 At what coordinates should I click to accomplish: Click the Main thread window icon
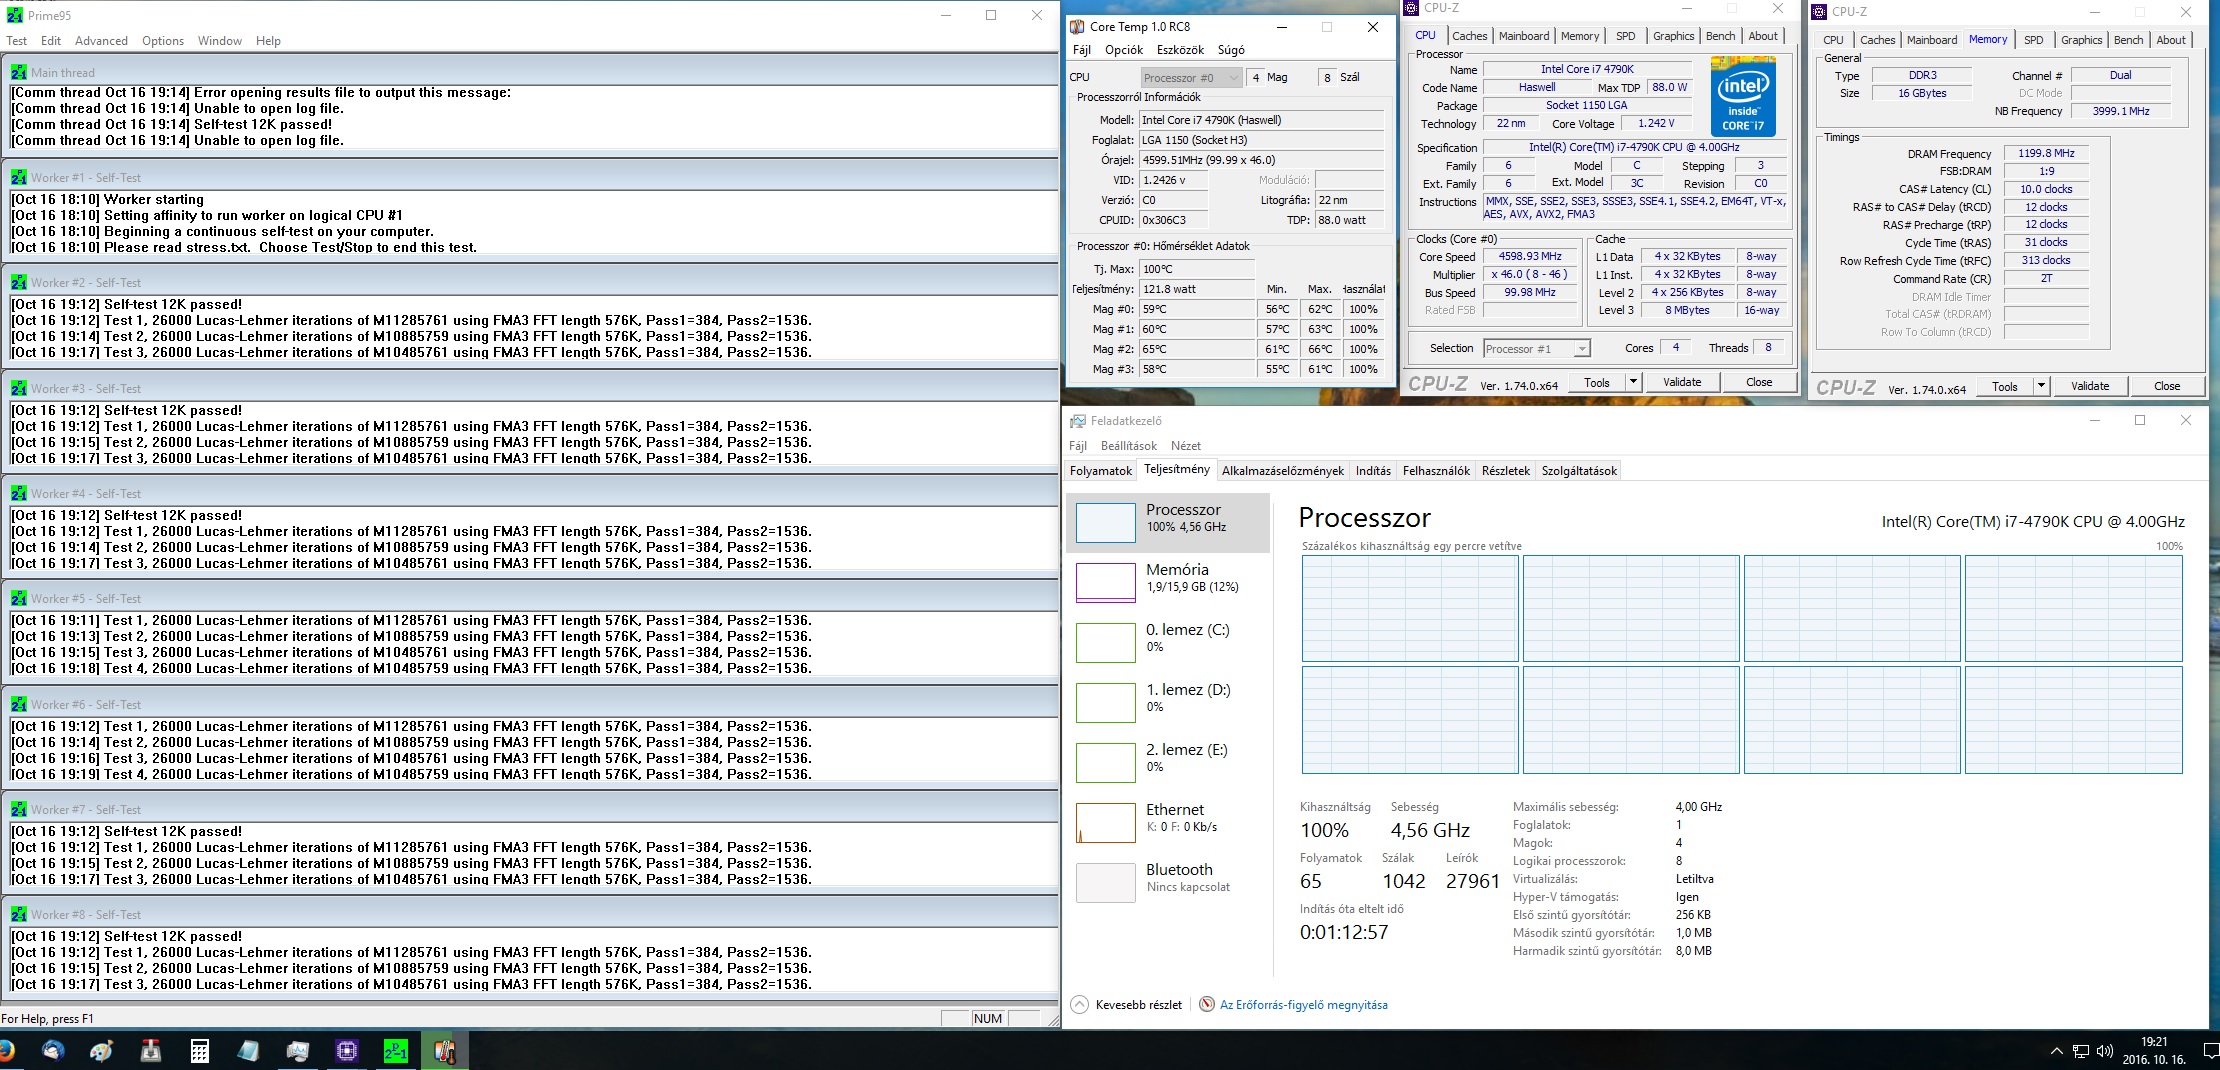[18, 72]
